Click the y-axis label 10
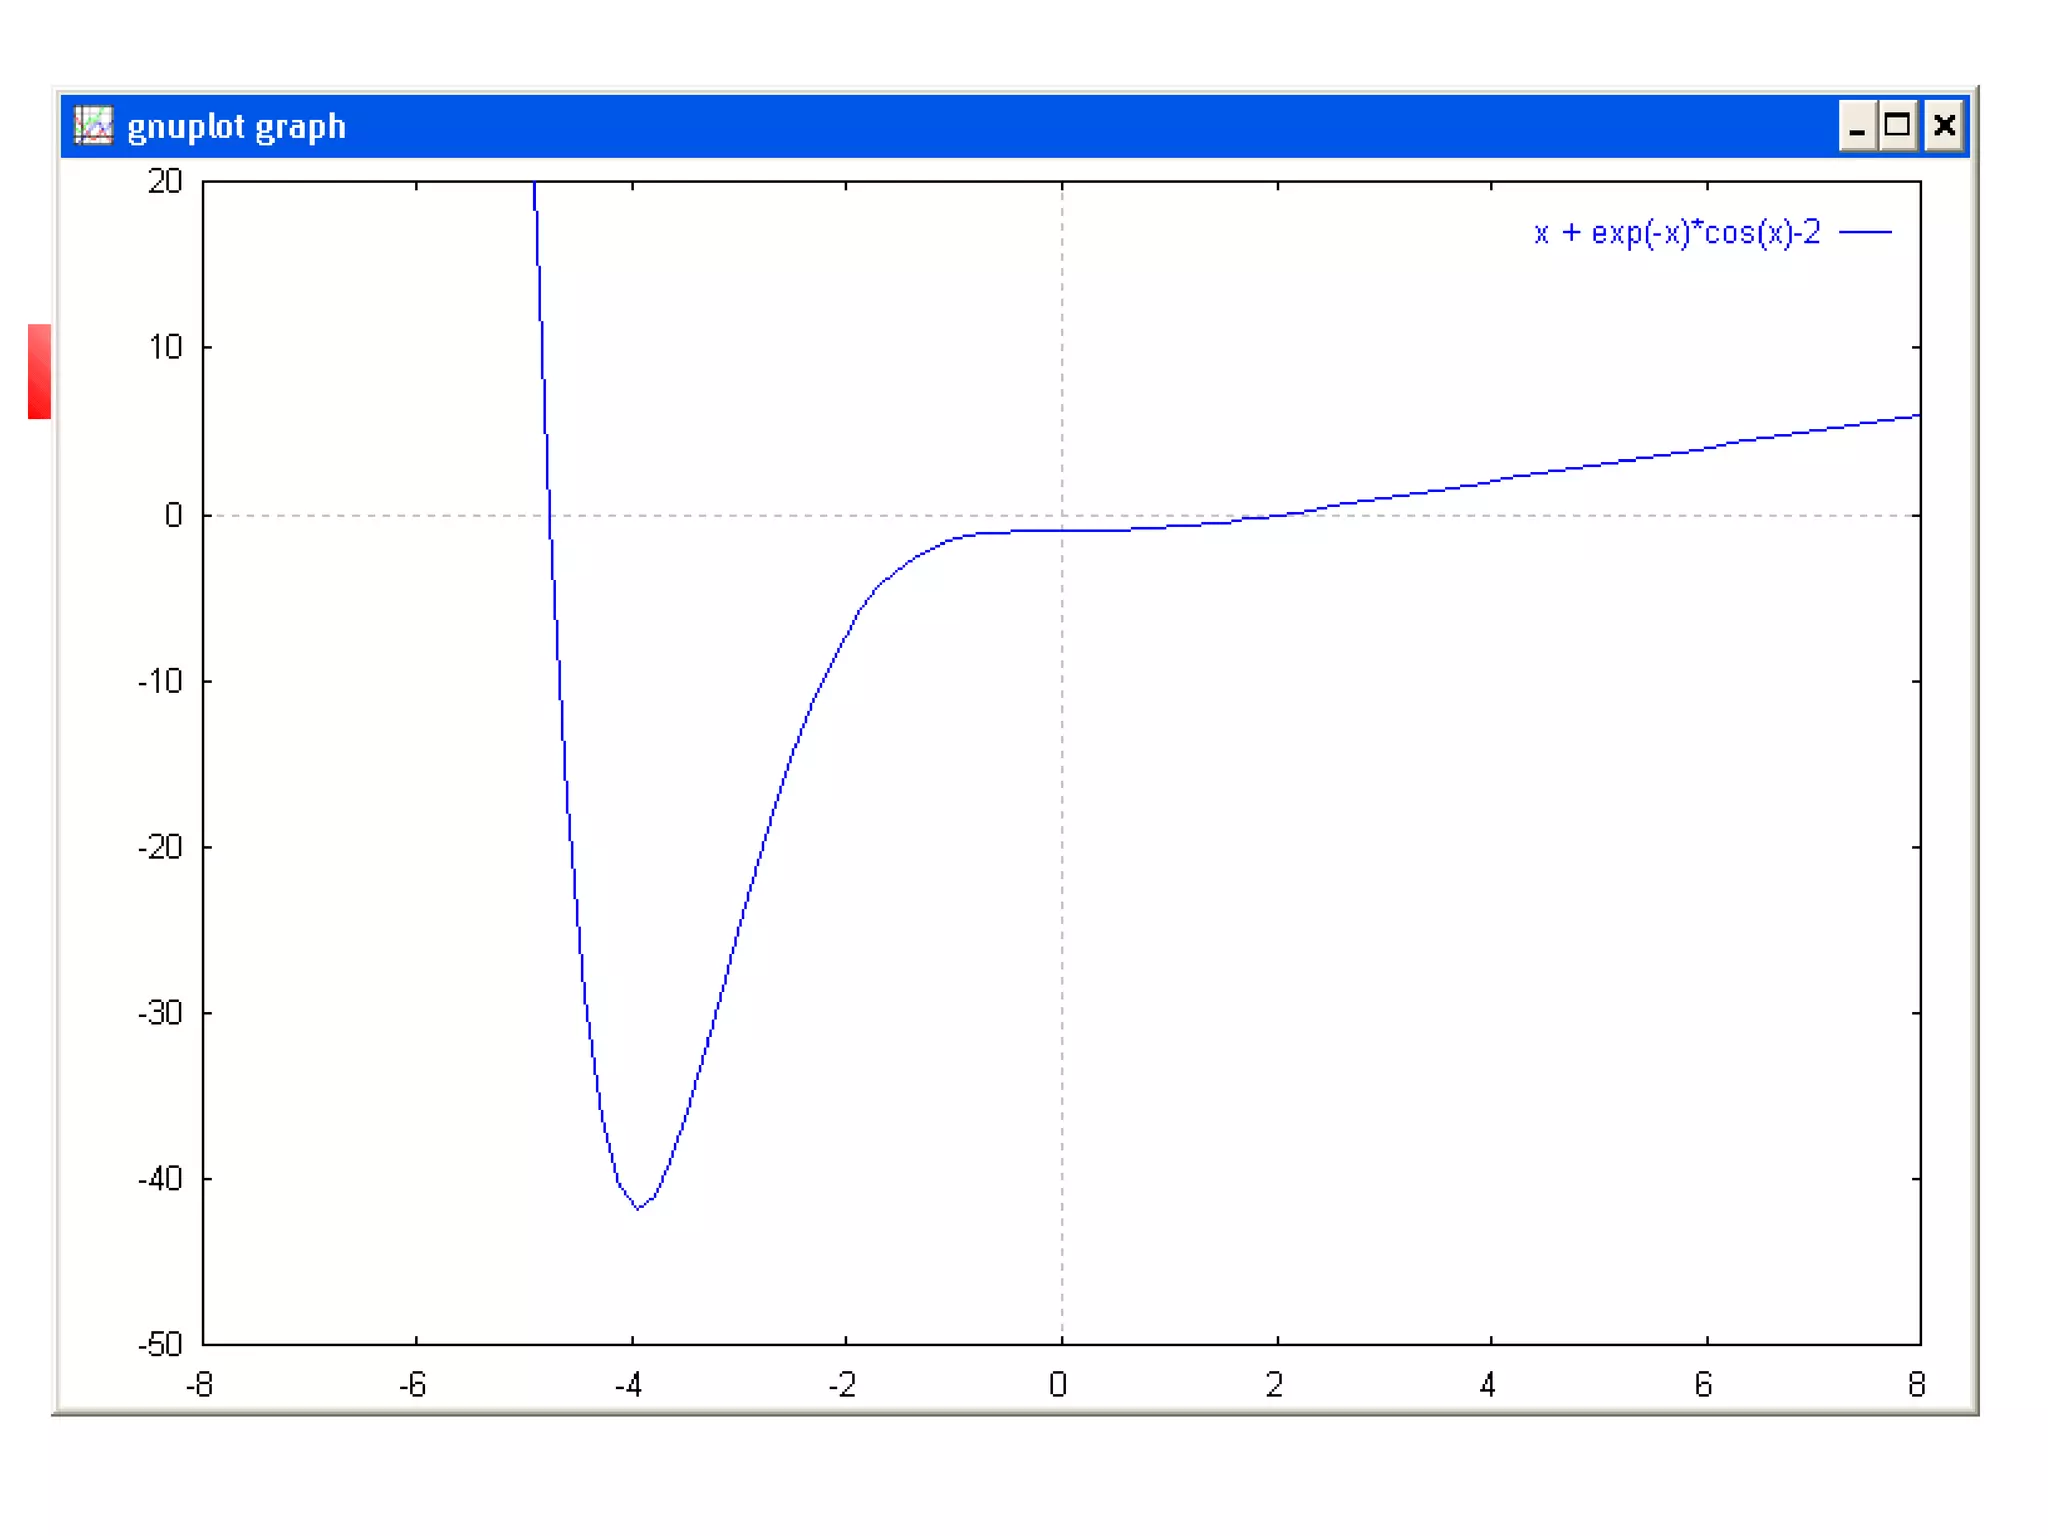 pos(166,348)
